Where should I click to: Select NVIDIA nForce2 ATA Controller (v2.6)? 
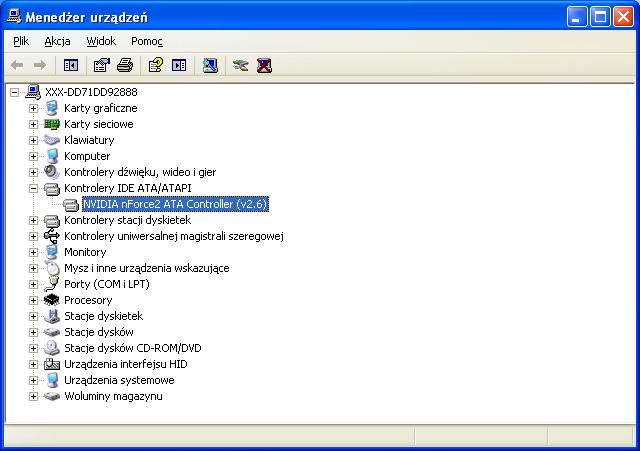[175, 204]
